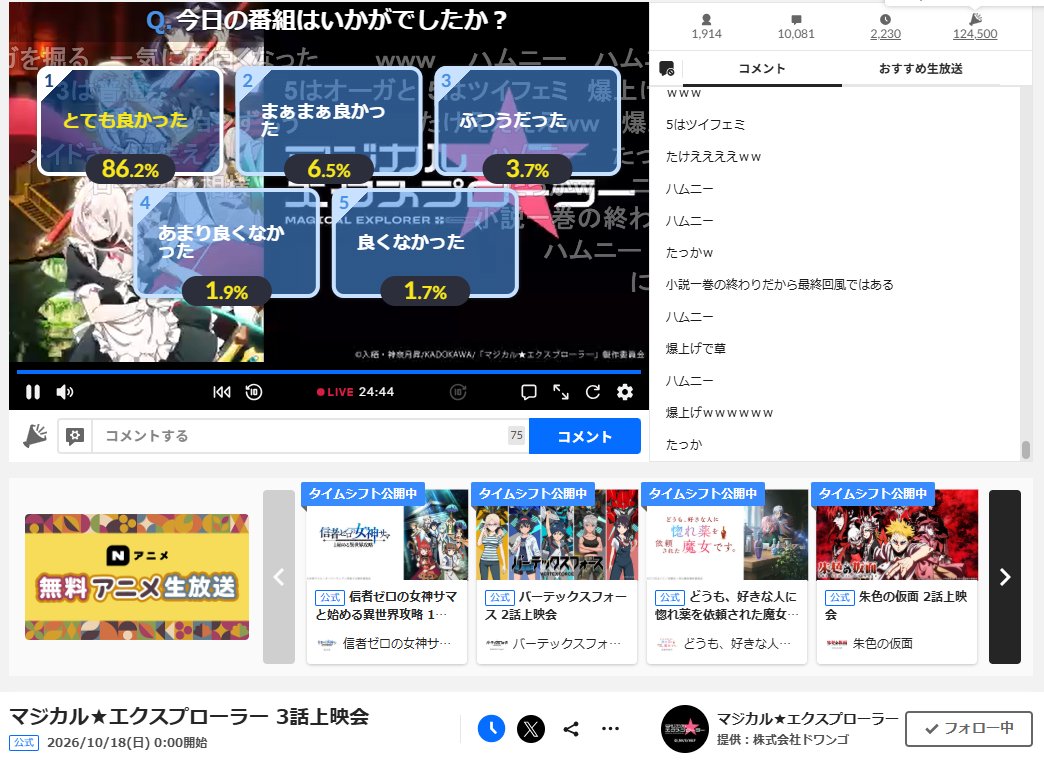
Task: Rewind 10 seconds in the player
Action: click(x=254, y=392)
